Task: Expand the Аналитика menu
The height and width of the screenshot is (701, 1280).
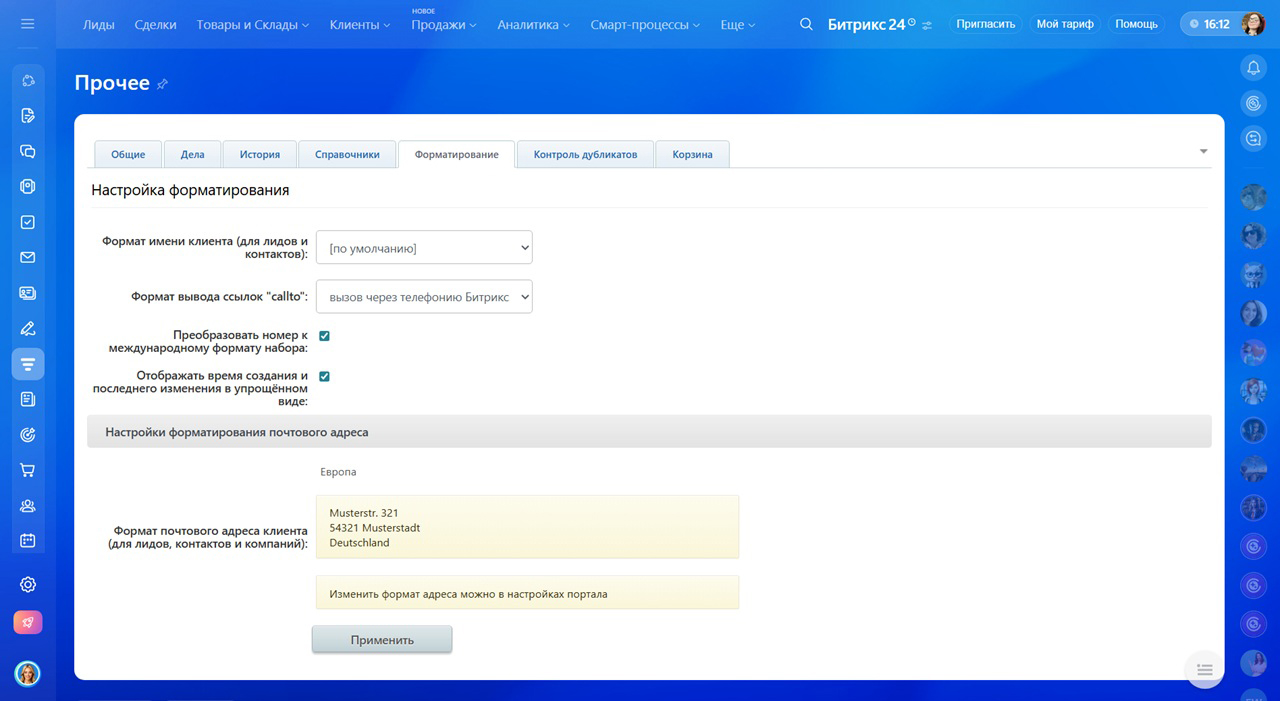Action: (533, 24)
